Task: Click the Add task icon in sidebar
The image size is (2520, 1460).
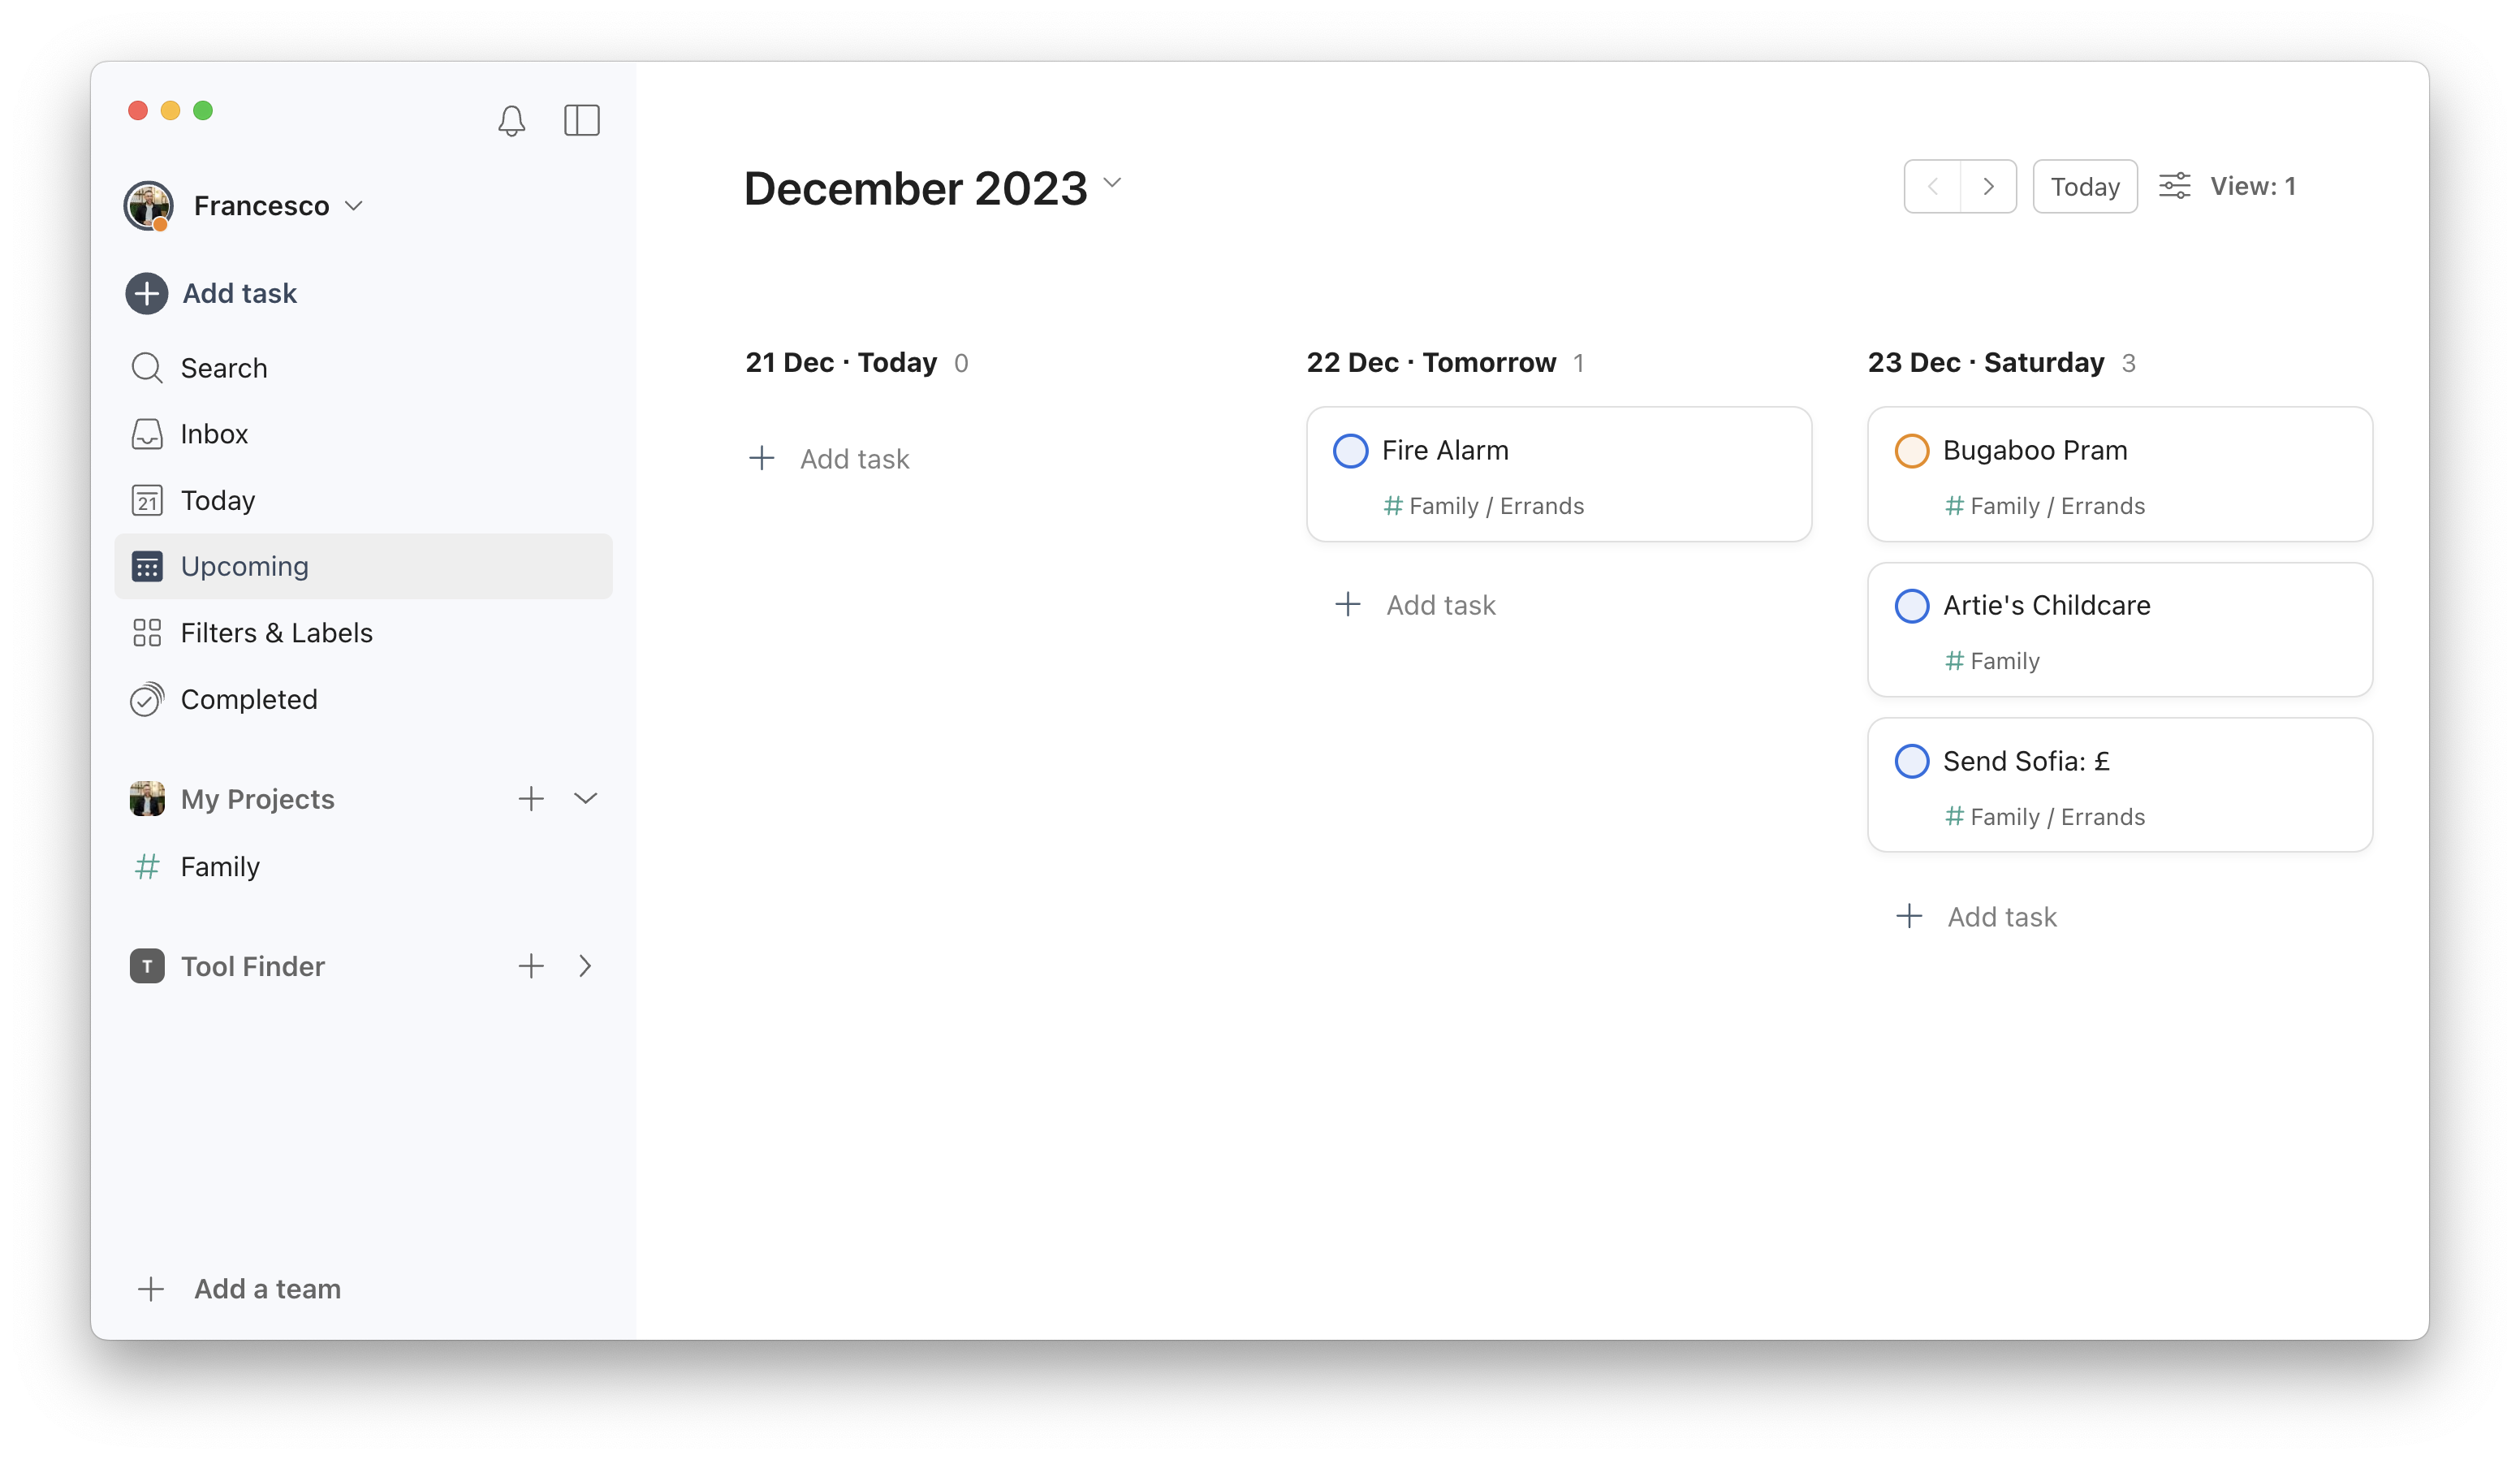Action: tap(146, 292)
